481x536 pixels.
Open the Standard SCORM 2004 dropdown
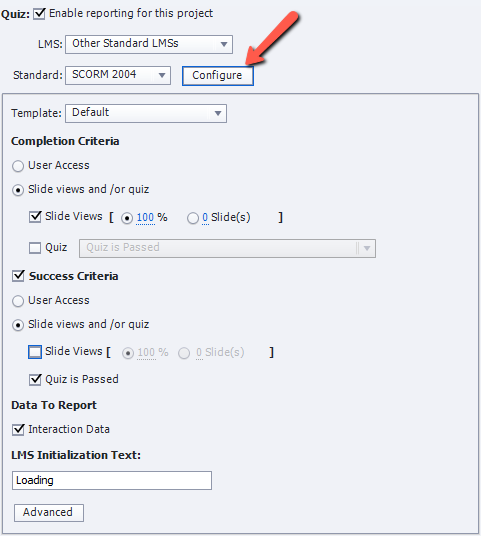click(118, 75)
